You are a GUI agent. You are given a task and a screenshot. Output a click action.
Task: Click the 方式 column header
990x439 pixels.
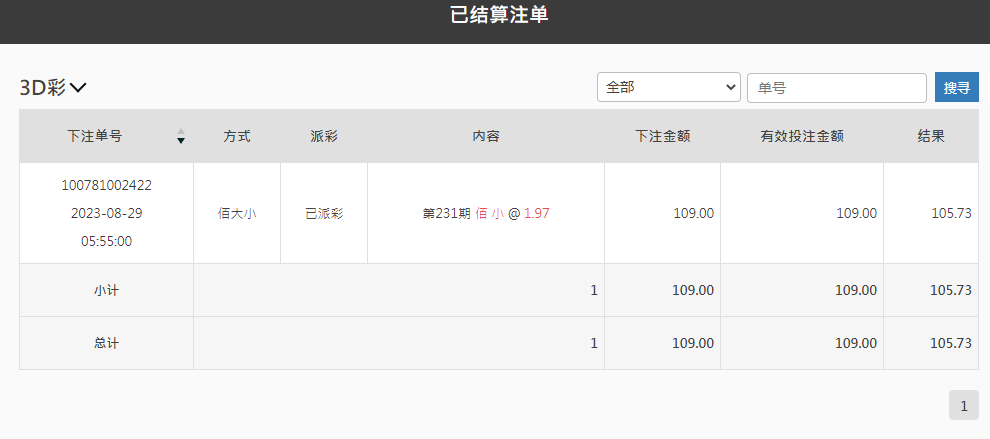237,136
